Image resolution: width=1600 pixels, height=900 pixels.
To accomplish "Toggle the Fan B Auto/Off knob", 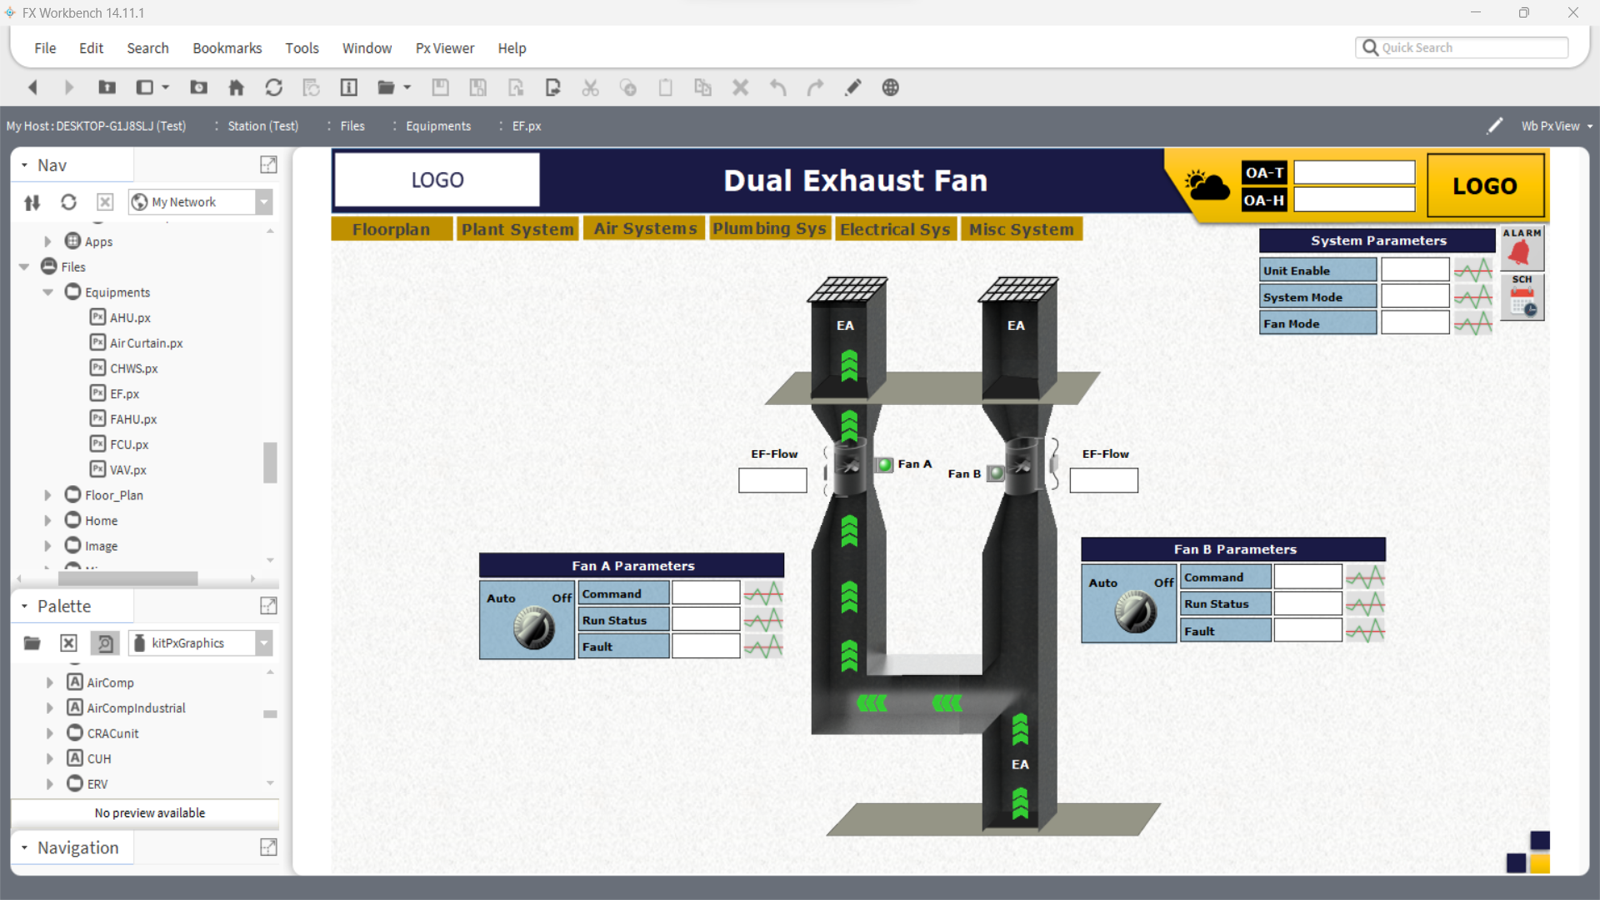I will 1135,612.
